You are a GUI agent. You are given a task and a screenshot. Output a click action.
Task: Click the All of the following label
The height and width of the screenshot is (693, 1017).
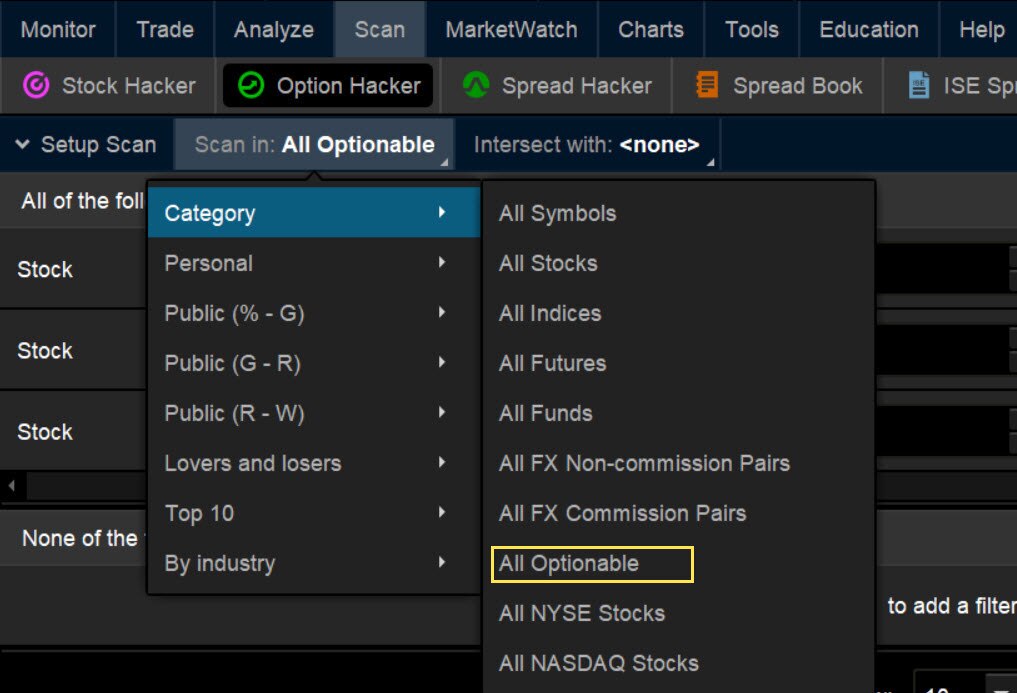(x=82, y=201)
